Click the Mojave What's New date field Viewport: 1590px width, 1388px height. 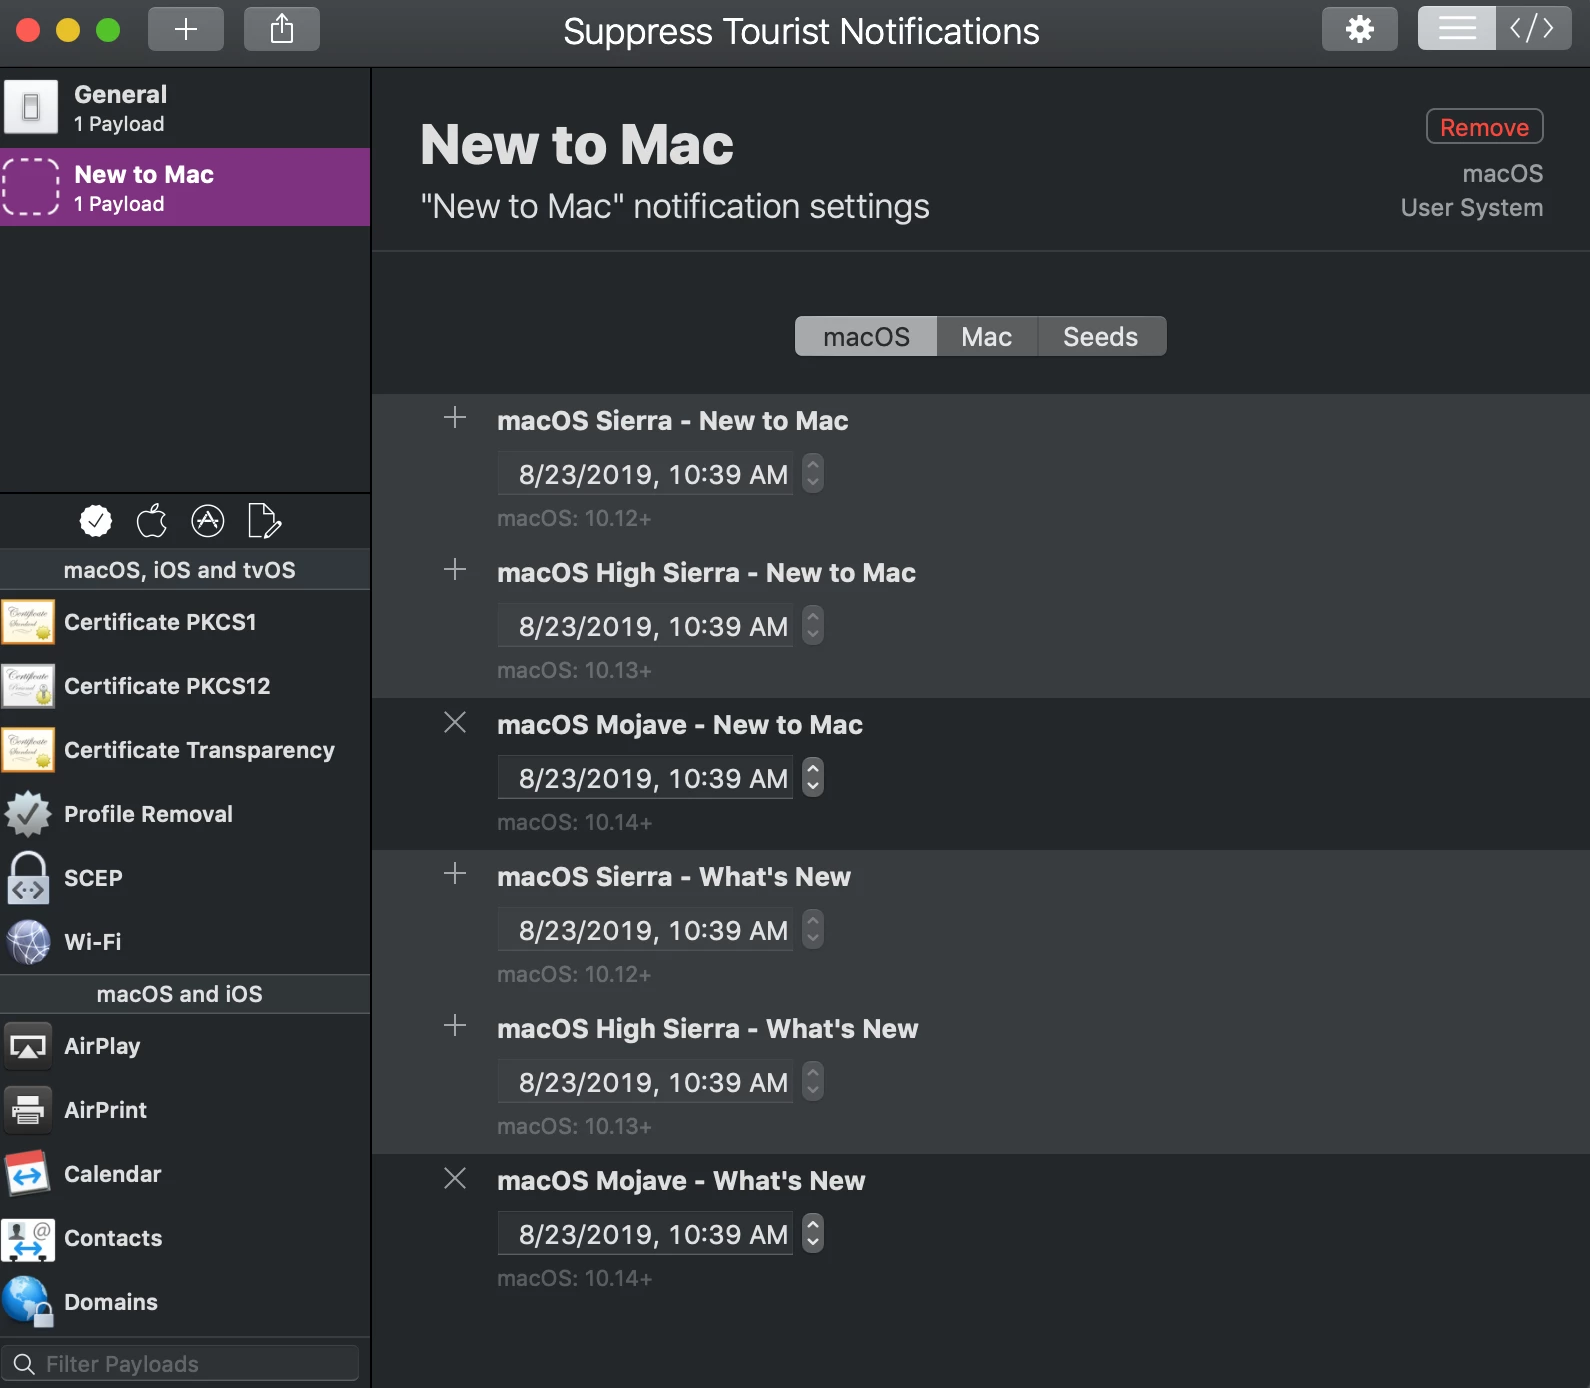click(x=646, y=1234)
